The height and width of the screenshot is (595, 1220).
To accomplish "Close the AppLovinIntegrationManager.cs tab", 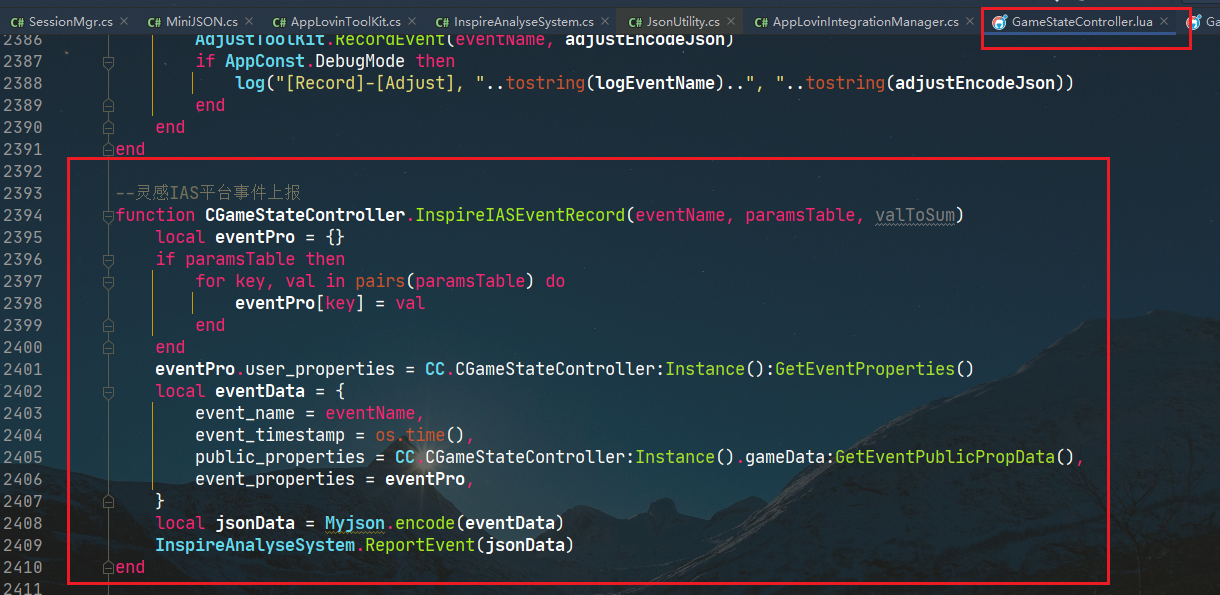I will tap(971, 21).
